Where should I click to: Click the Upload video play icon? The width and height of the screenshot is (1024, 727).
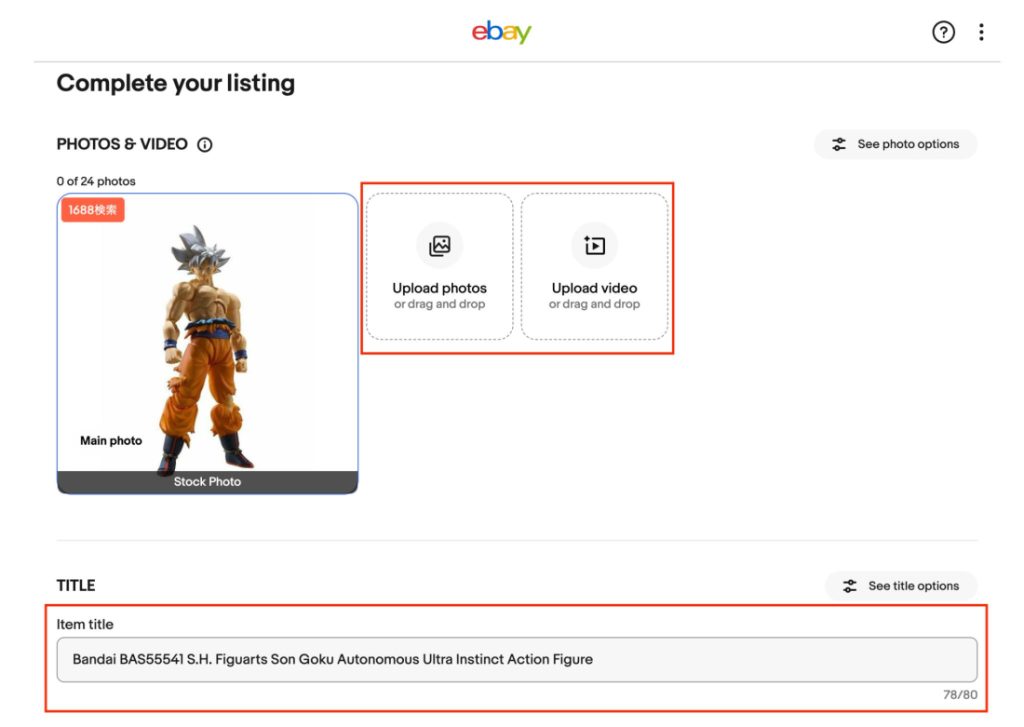pyautogui.click(x=594, y=246)
